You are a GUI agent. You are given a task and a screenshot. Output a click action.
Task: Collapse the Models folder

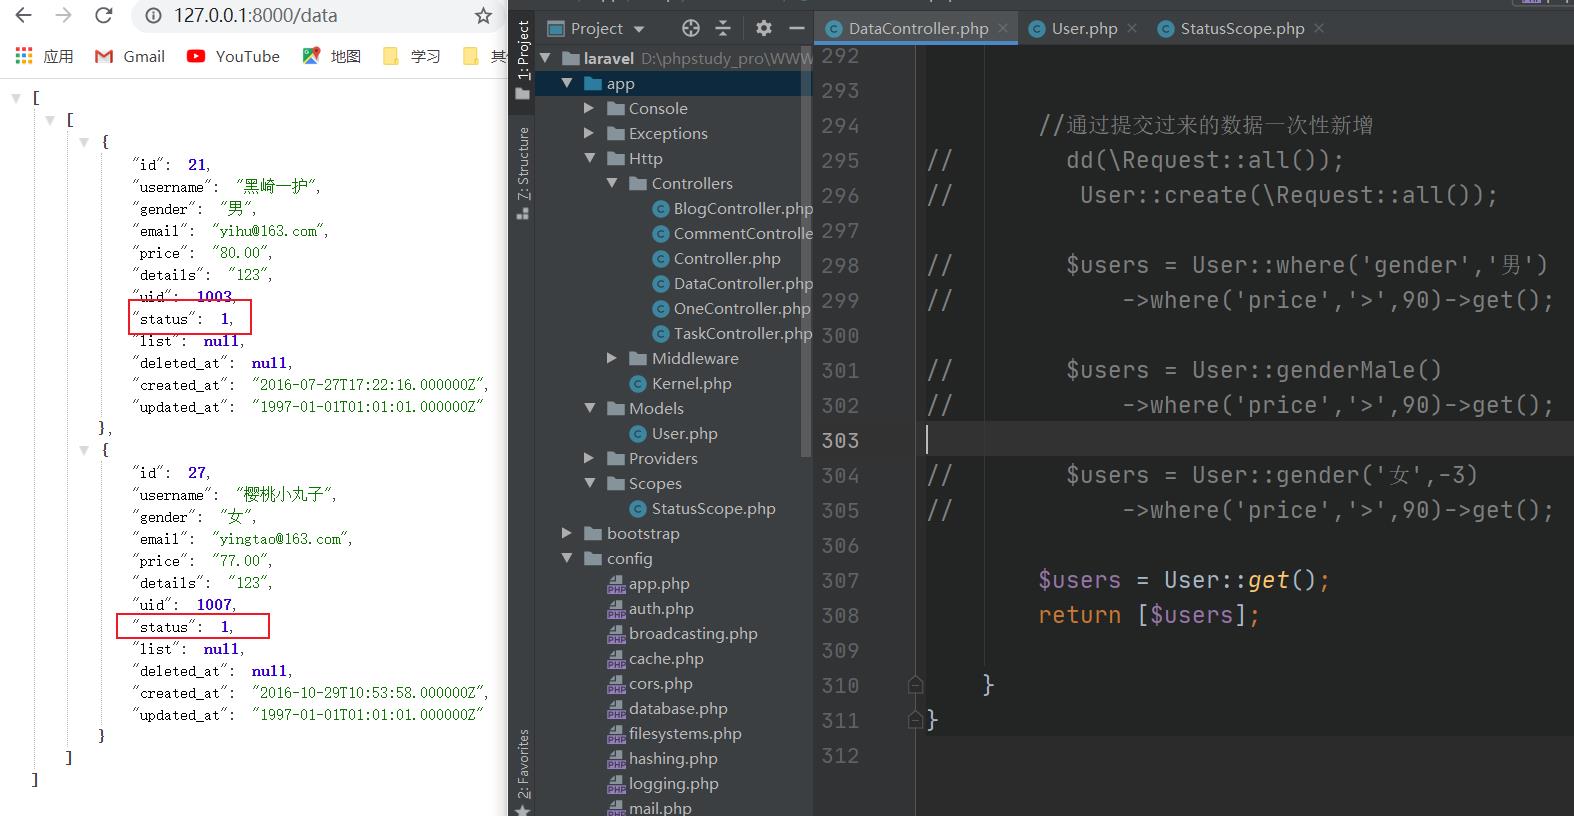coord(589,408)
